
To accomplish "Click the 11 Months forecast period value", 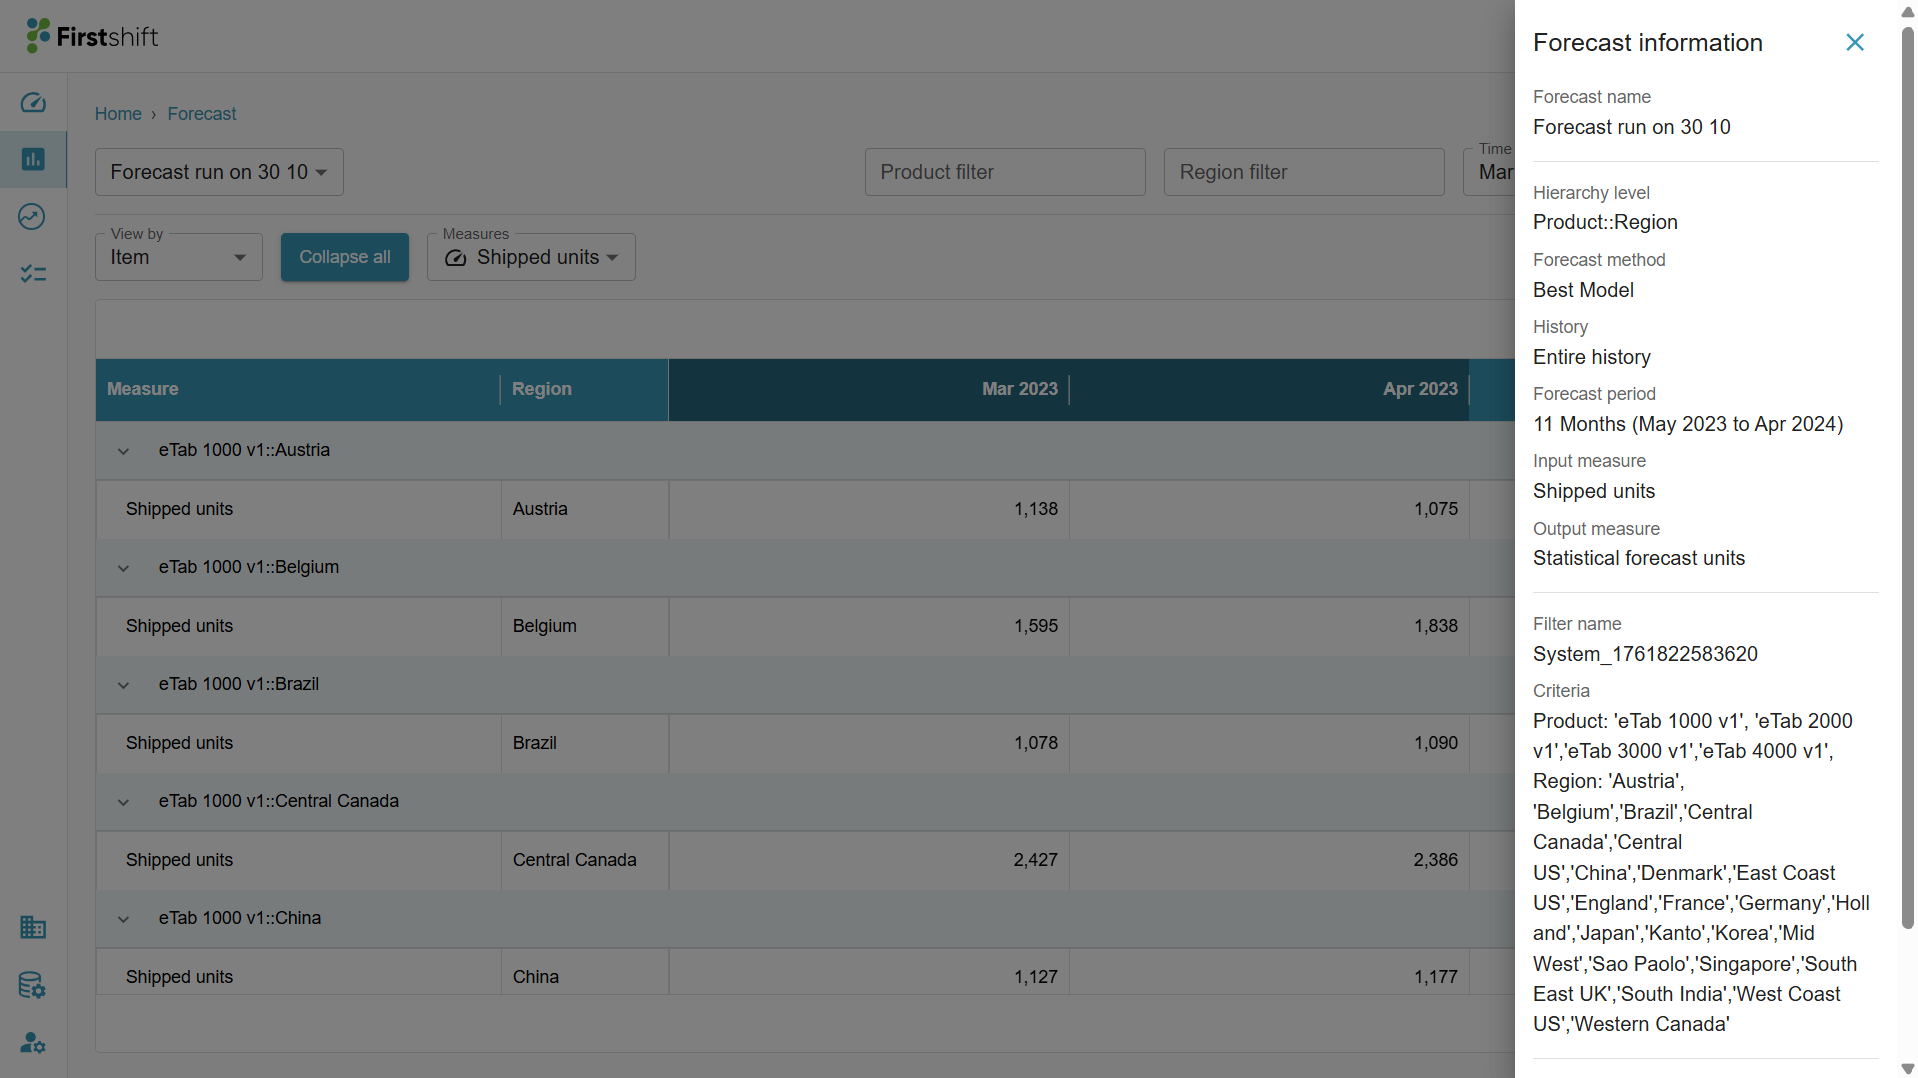I will [1688, 424].
